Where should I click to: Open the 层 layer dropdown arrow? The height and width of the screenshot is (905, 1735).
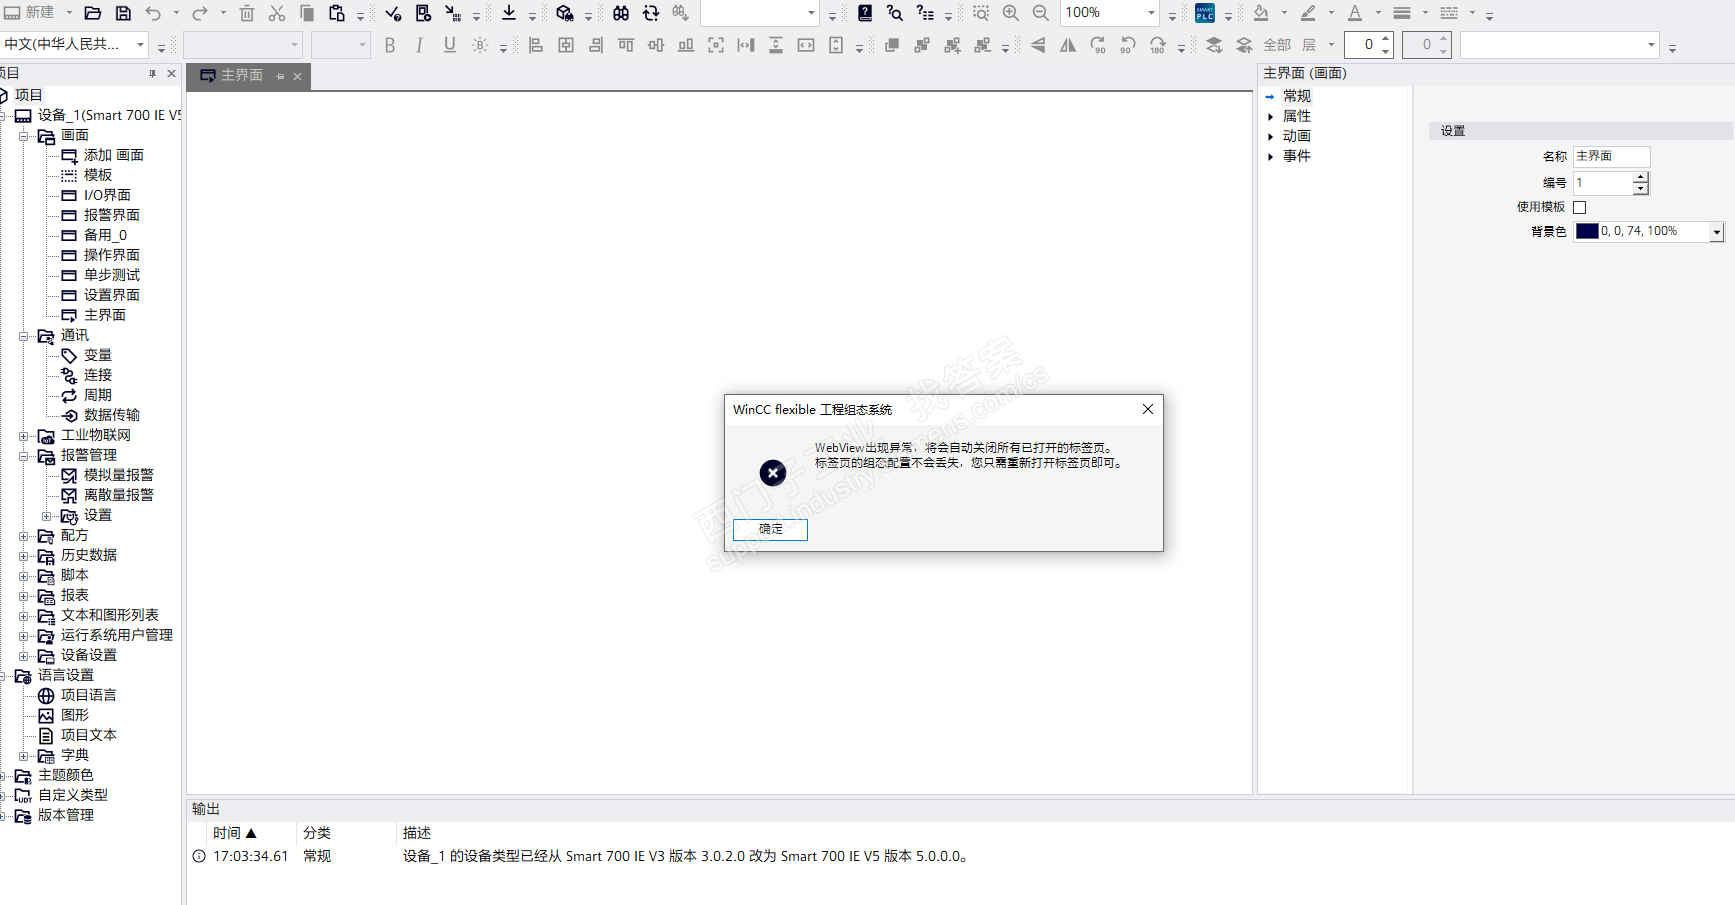pos(1331,45)
